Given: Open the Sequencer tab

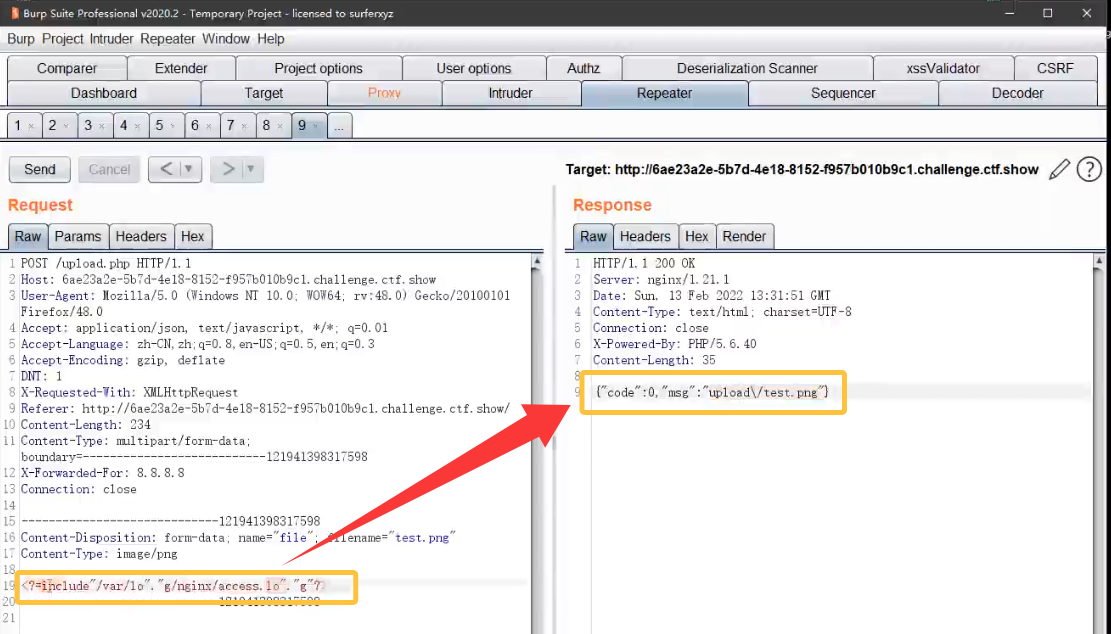Looking at the screenshot, I should (x=842, y=93).
